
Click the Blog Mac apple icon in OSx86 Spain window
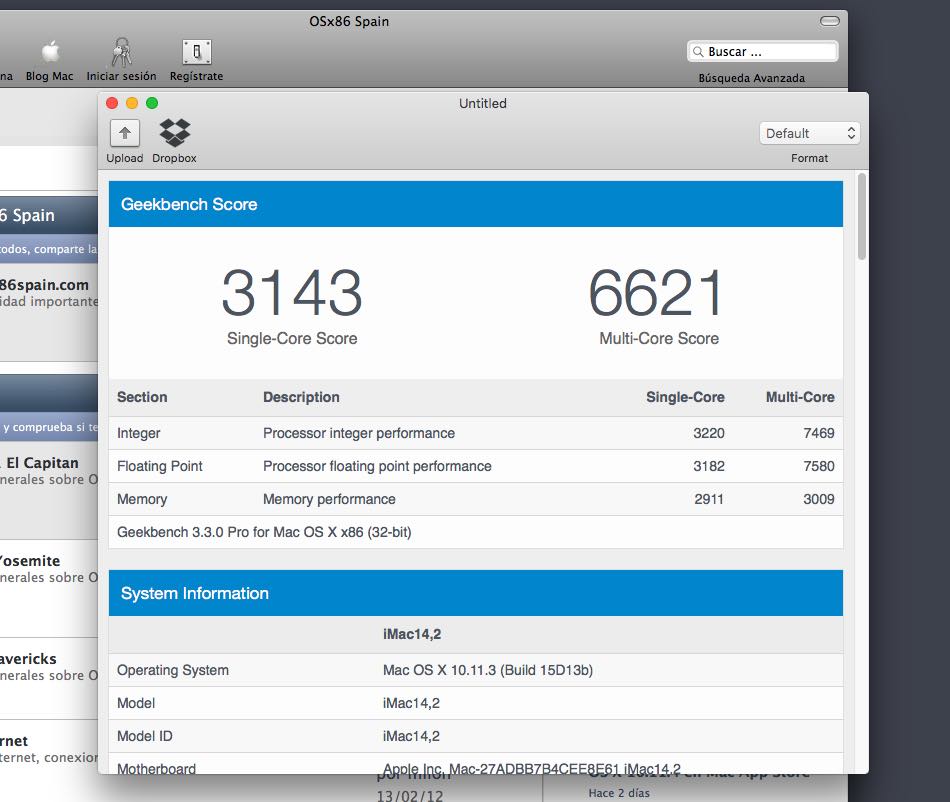pos(51,52)
